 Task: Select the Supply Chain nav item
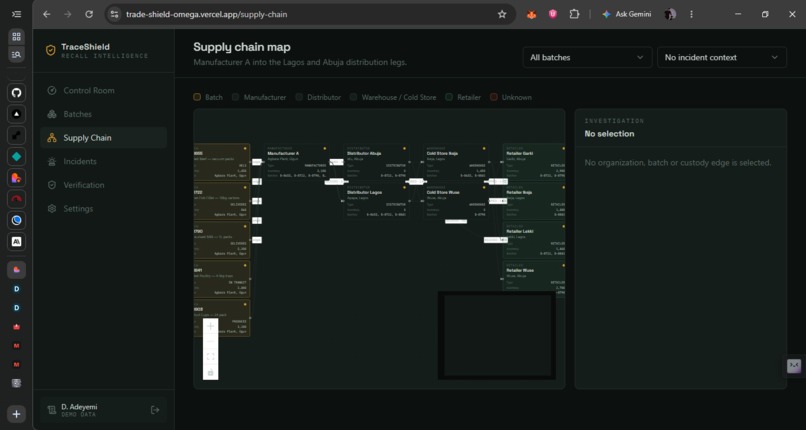(103, 138)
